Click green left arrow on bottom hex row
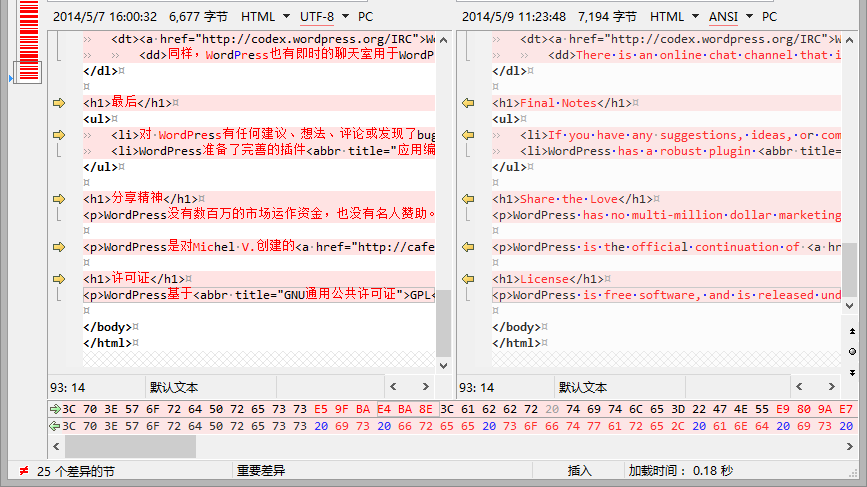The height and width of the screenshot is (487, 867). point(54,426)
